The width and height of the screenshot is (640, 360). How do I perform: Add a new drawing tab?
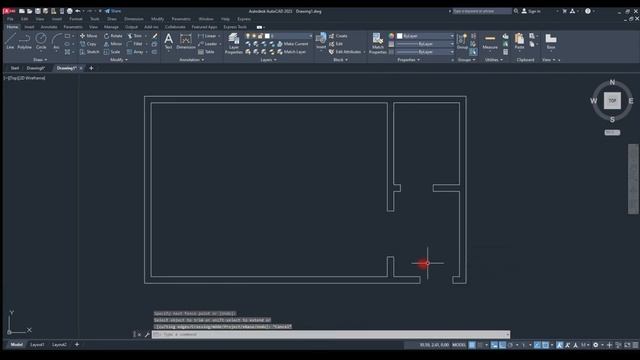pyautogui.click(x=91, y=68)
